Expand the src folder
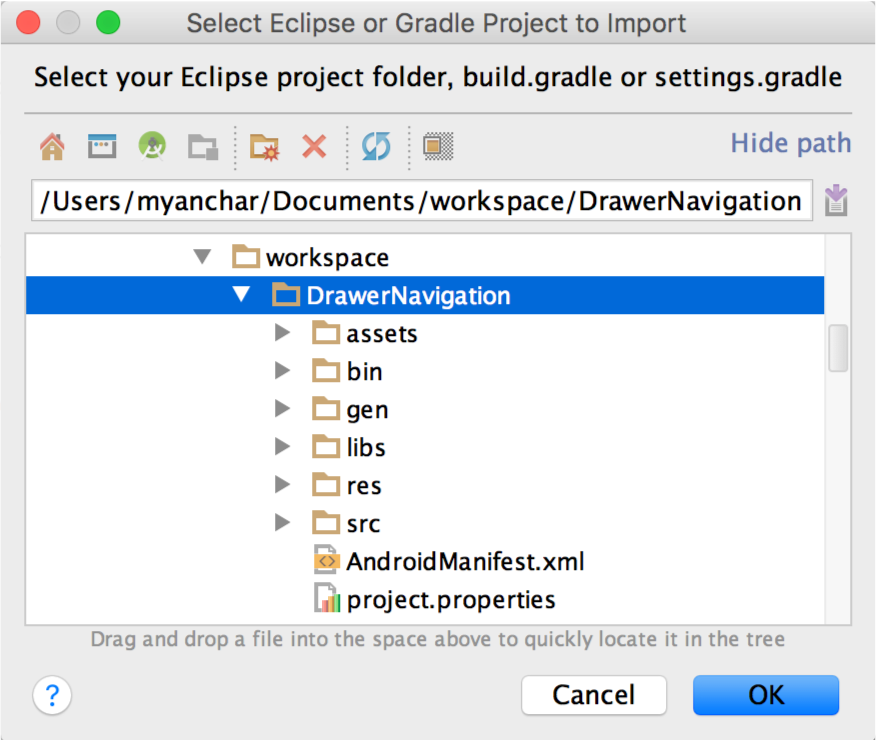Screen dimensions: 876x740 [282, 522]
